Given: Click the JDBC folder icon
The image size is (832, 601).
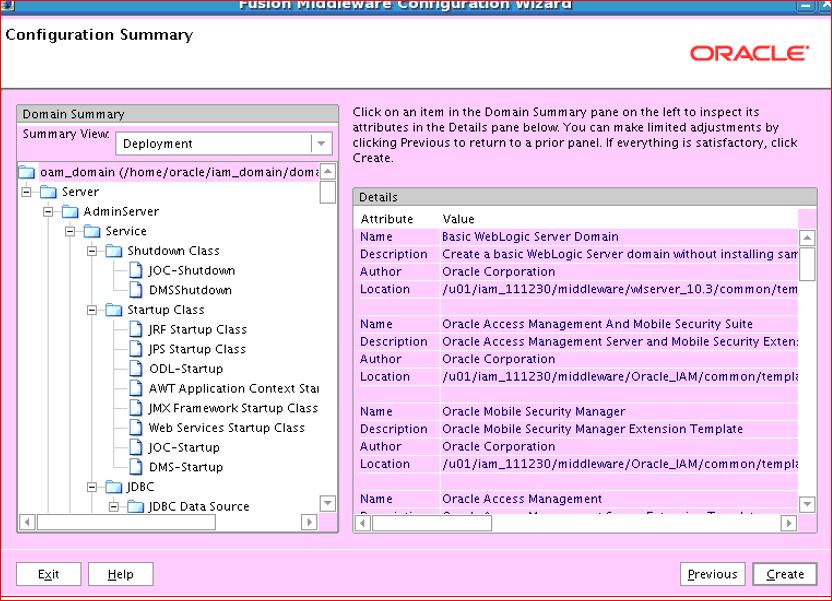Looking at the screenshot, I should click(x=114, y=486).
